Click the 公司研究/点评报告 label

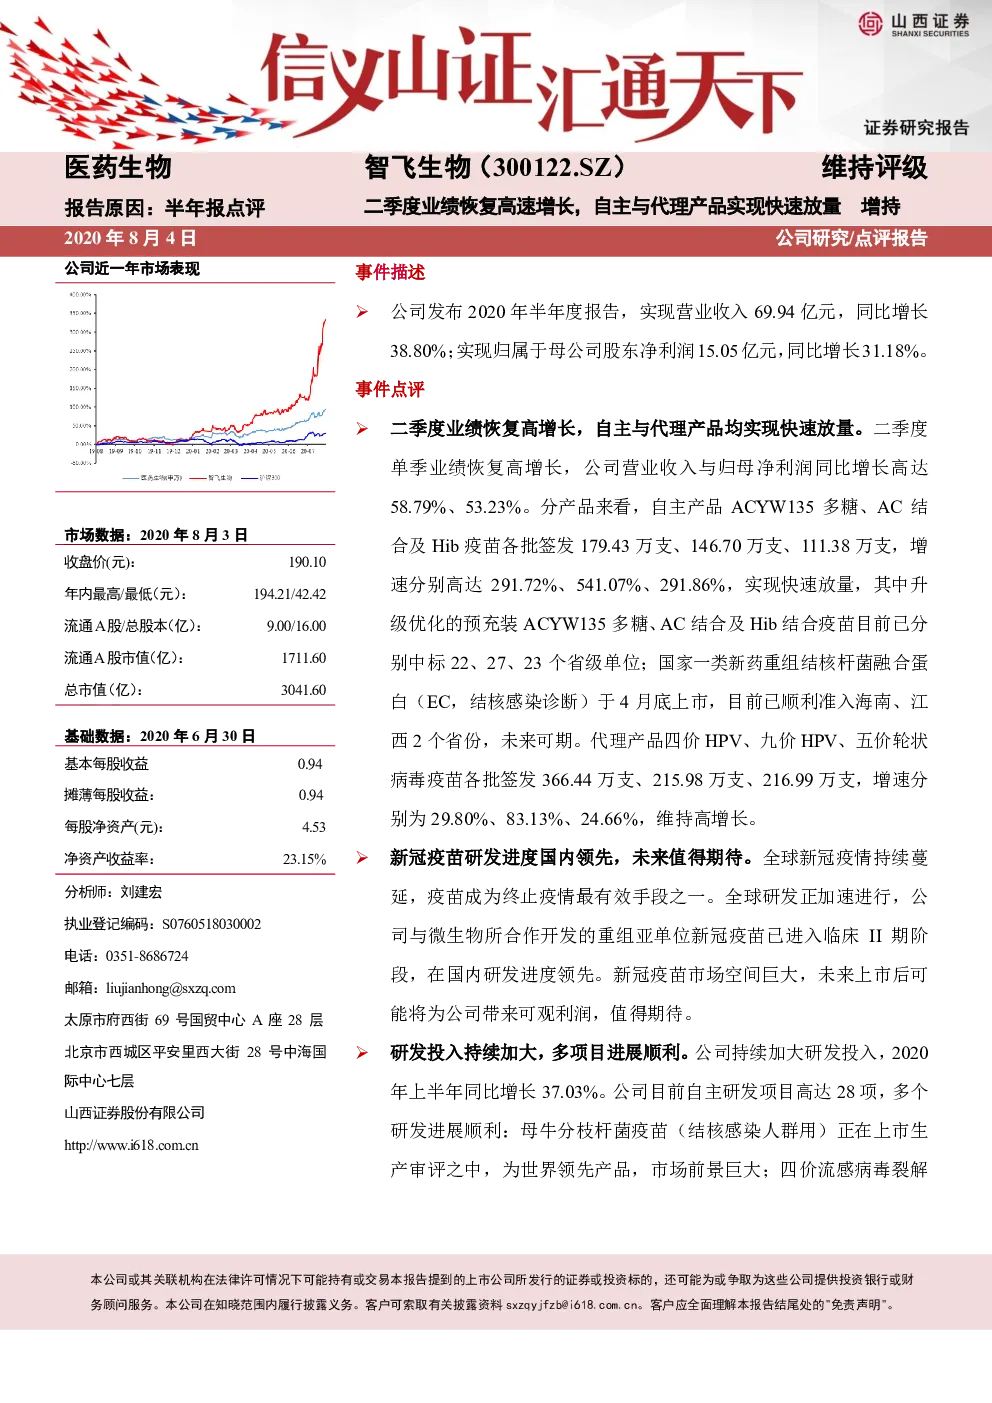point(851,238)
